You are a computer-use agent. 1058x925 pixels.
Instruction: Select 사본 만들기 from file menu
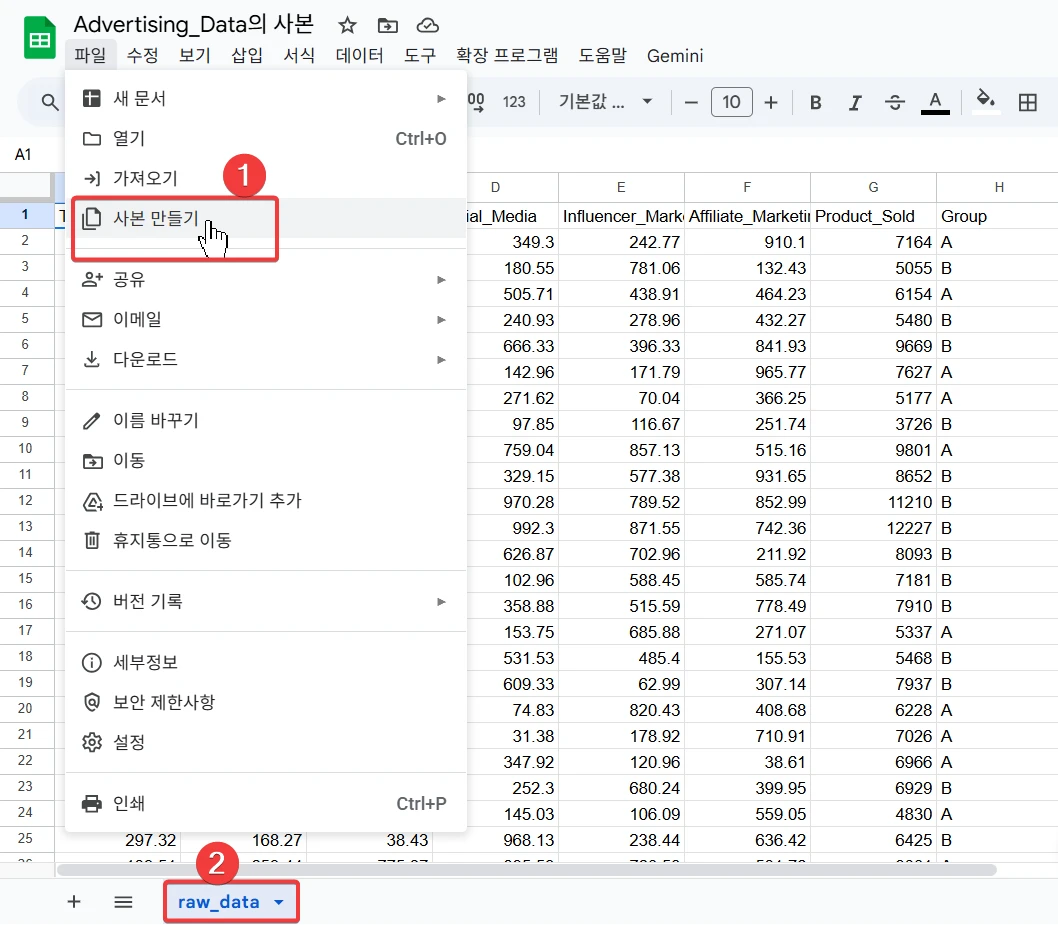click(x=156, y=218)
